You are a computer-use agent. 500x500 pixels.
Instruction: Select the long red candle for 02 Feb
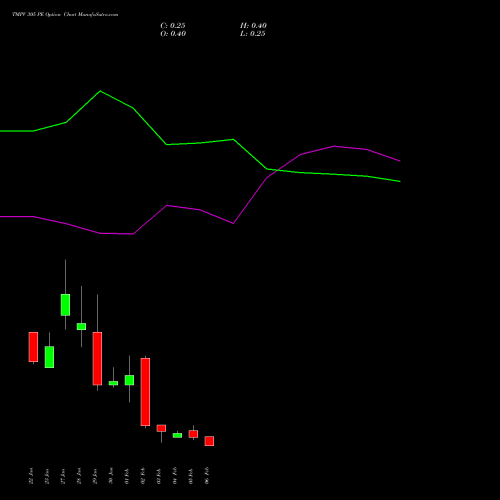pyautogui.click(x=145, y=392)
